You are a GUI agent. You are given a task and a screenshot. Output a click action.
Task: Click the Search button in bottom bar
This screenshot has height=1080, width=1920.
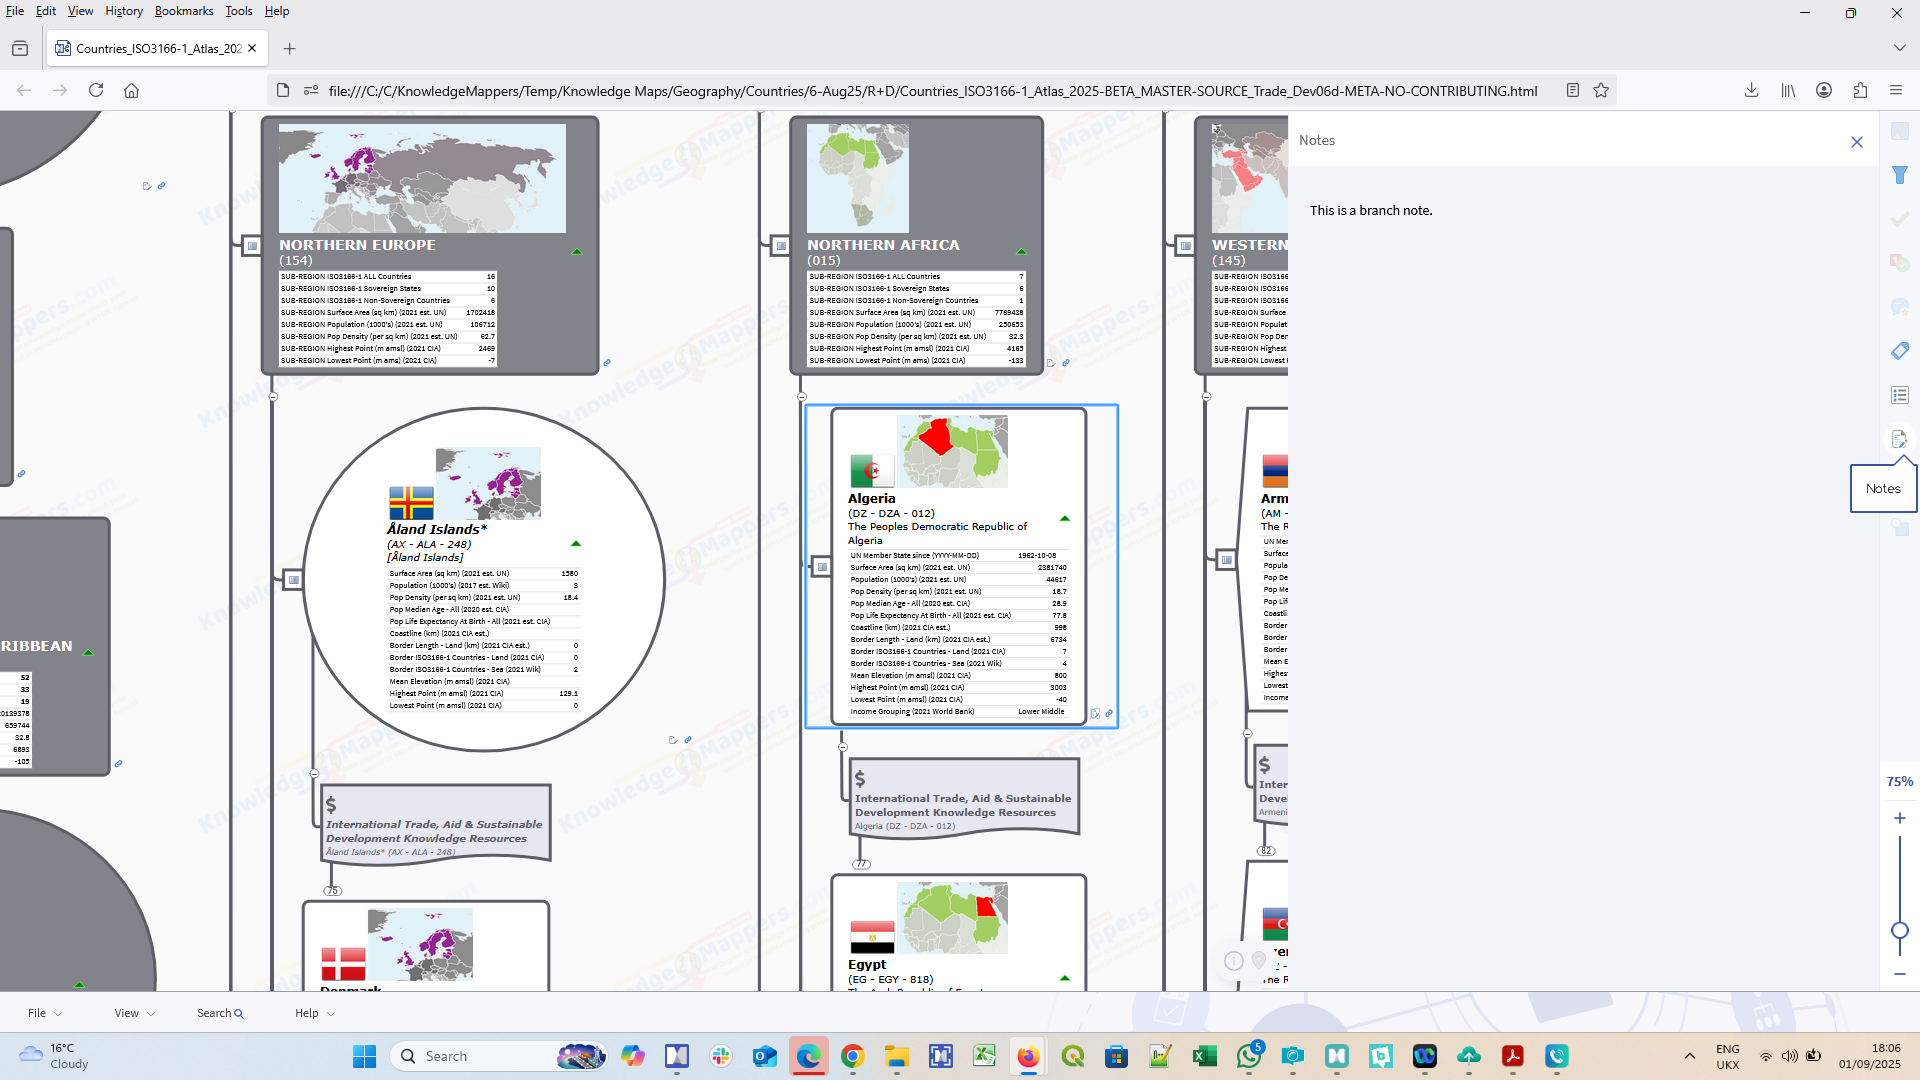(x=220, y=1013)
